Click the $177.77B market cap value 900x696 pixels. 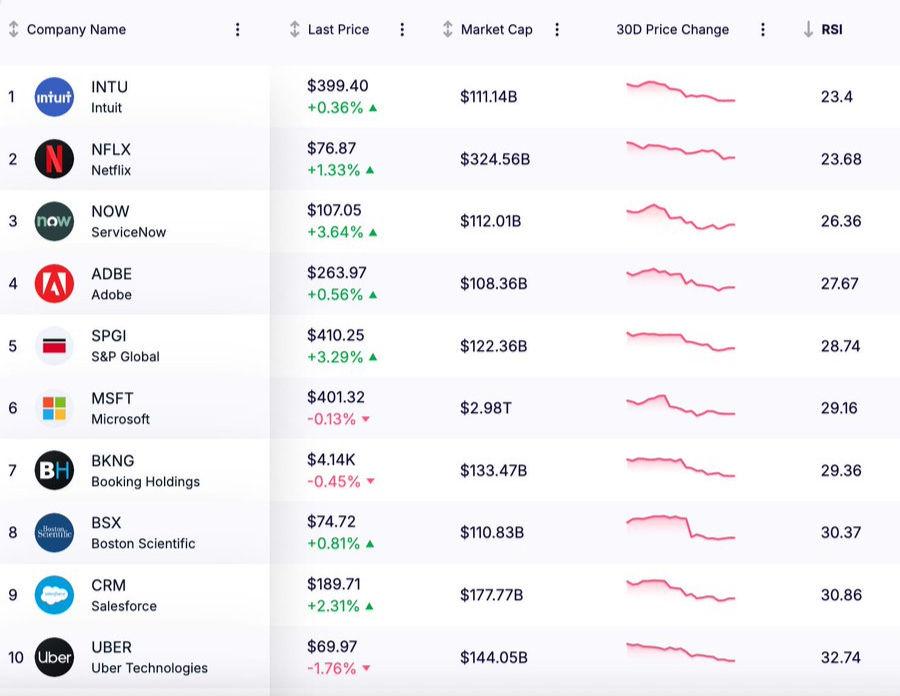491,595
